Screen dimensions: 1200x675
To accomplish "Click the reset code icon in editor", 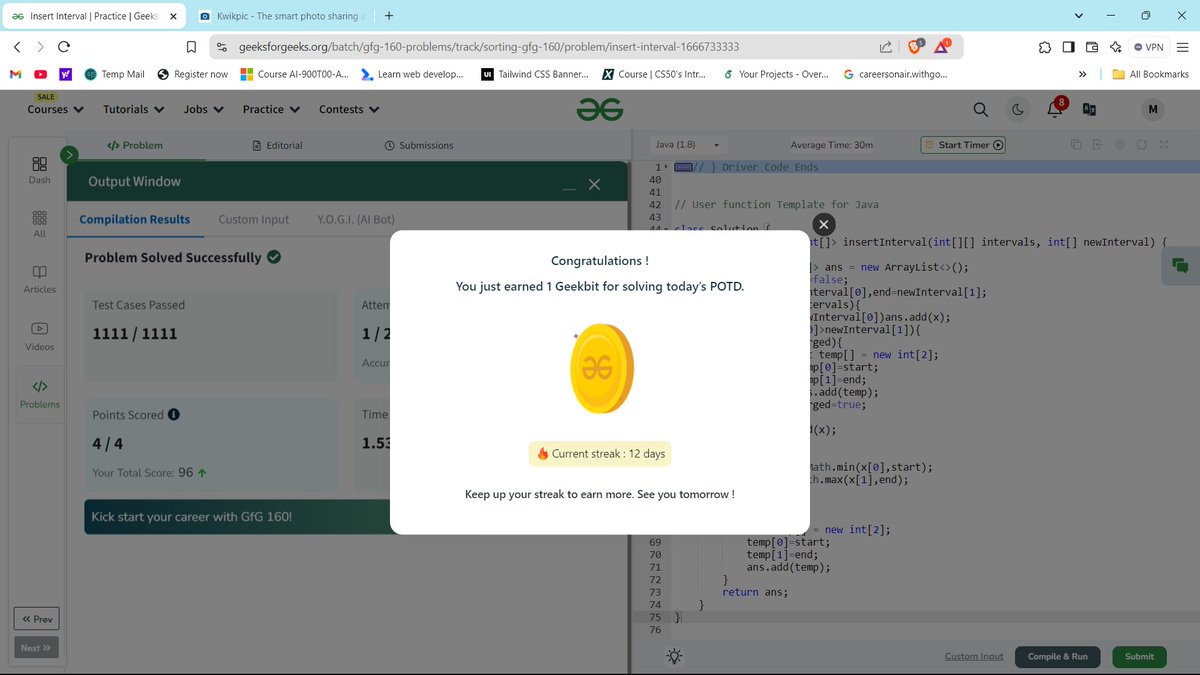I will [1142, 145].
